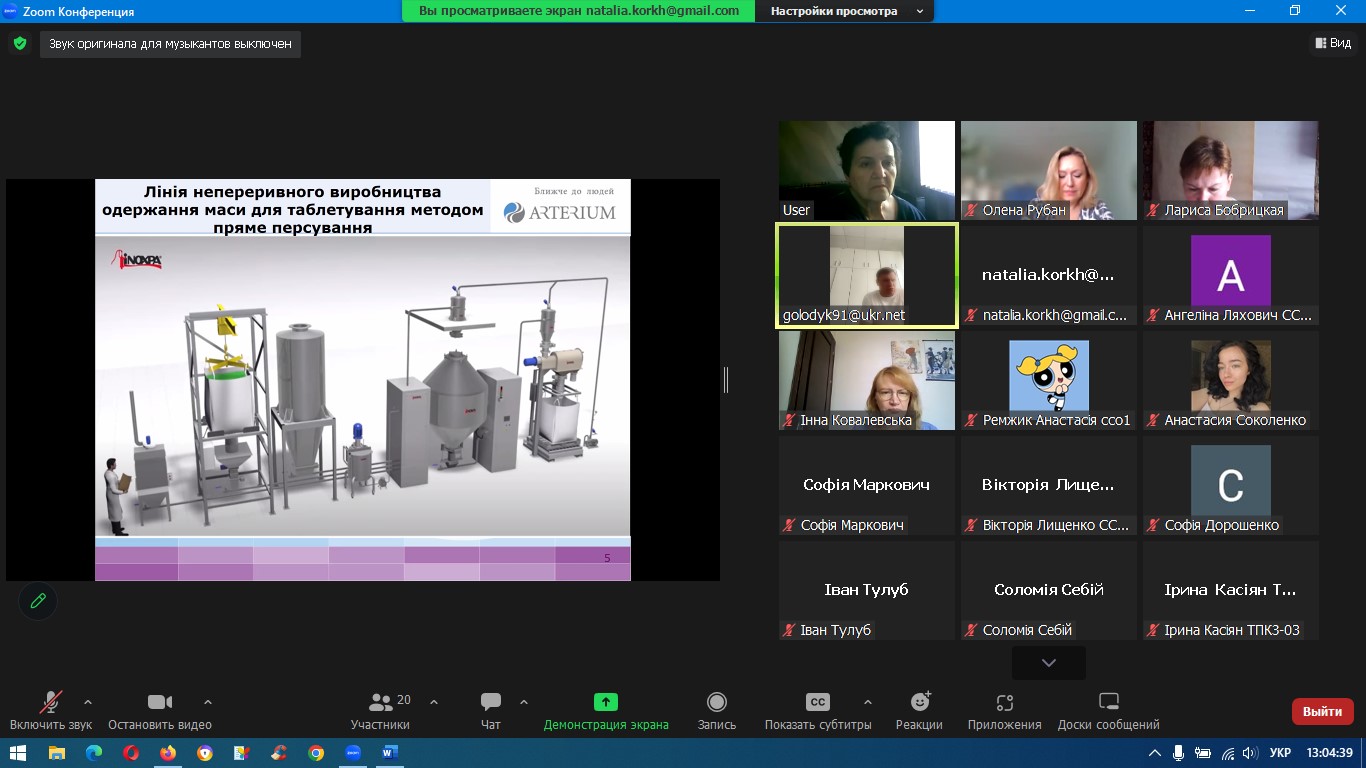Click the battery status tray icon
1366x768 pixels.
(x=1204, y=753)
